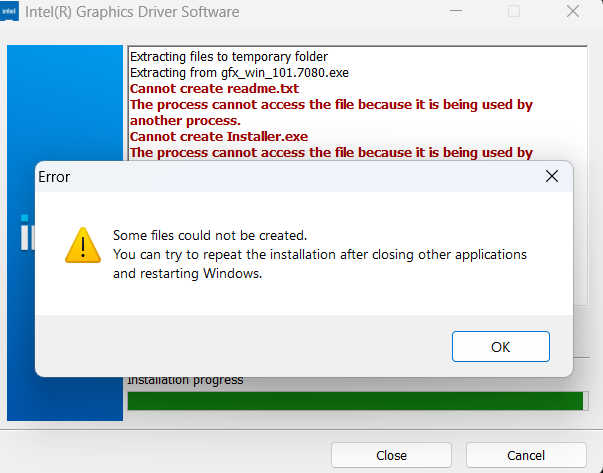Image resolution: width=603 pixels, height=473 pixels.
Task: Click the 'and restarting Windows.' message line
Action: [187, 273]
